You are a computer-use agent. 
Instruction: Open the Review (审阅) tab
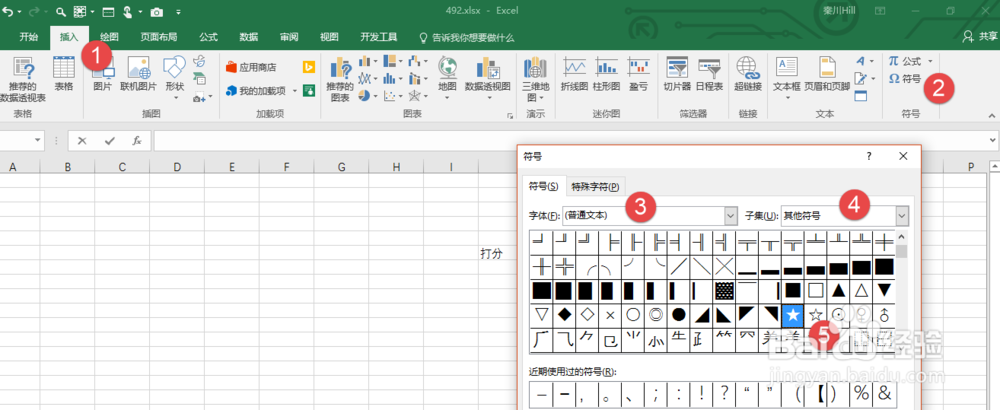click(x=289, y=37)
